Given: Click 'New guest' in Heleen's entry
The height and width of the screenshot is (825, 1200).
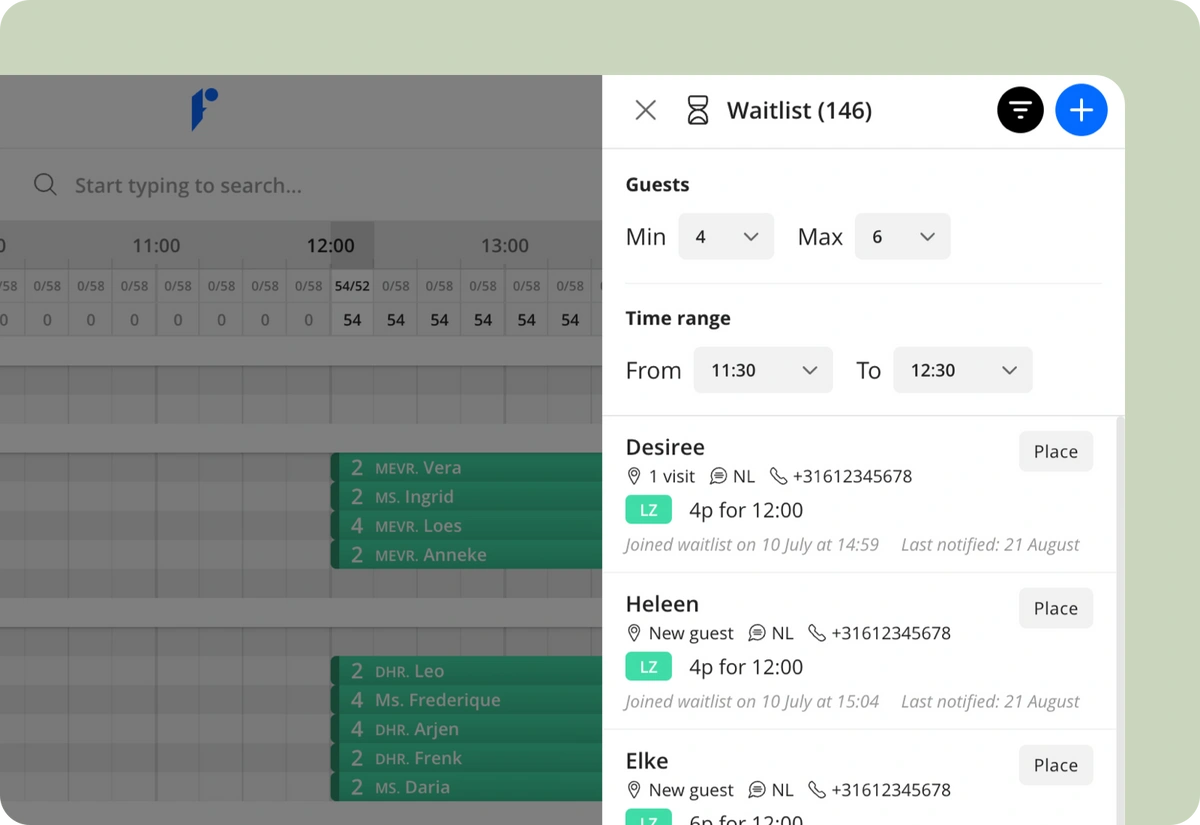Looking at the screenshot, I should (691, 633).
